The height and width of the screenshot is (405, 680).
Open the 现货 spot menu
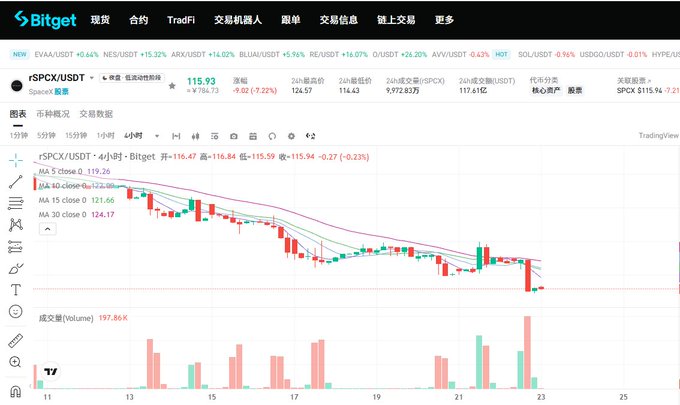click(x=100, y=20)
